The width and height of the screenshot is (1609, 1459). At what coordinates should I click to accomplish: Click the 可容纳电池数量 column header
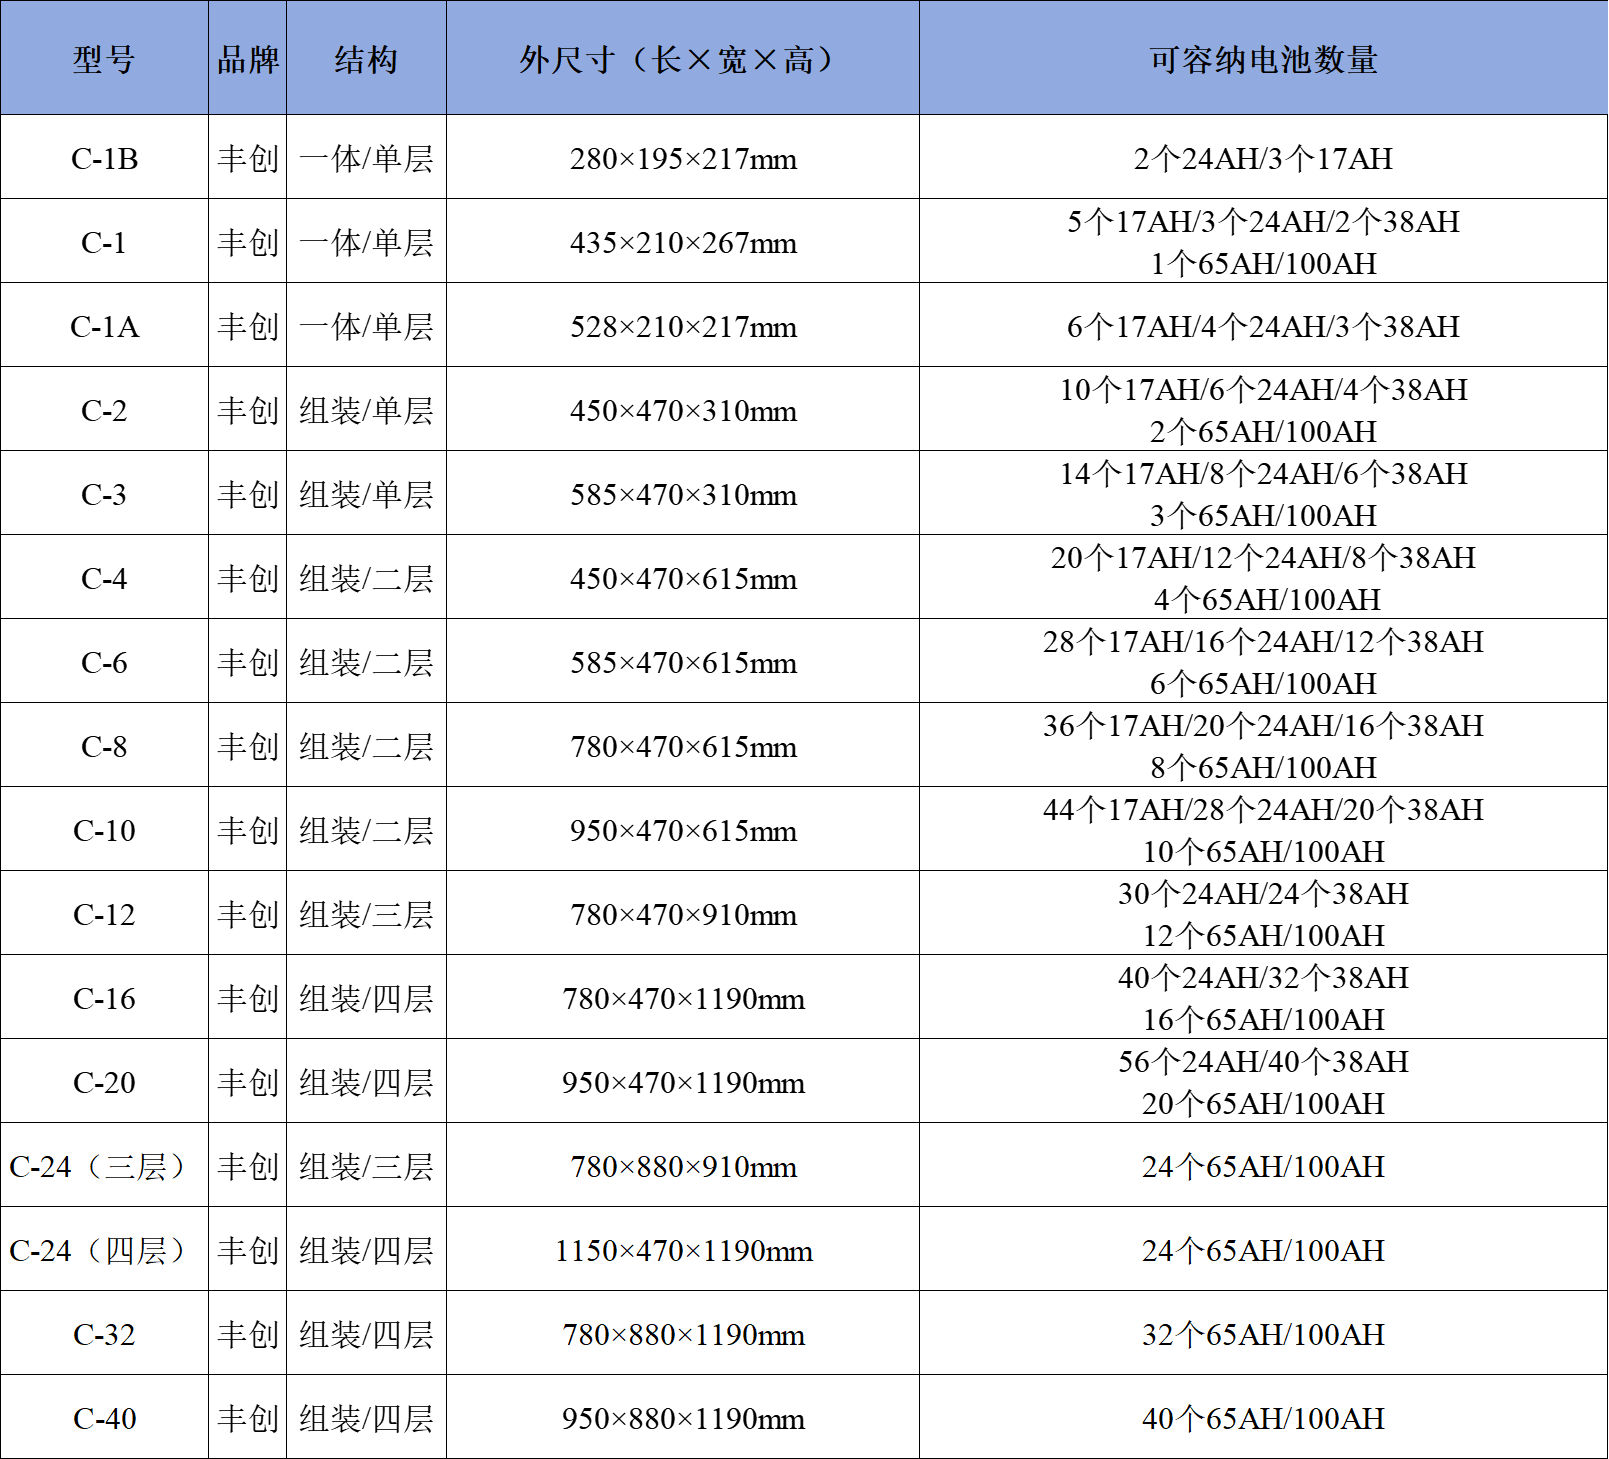click(x=1263, y=59)
